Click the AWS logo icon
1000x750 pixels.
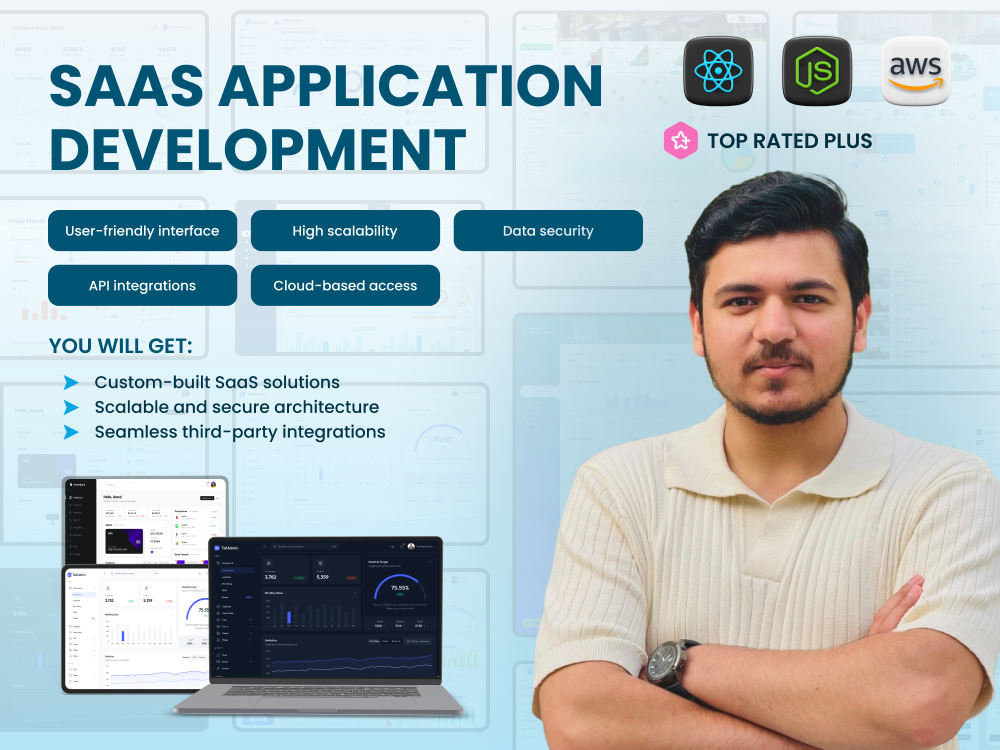[x=916, y=71]
